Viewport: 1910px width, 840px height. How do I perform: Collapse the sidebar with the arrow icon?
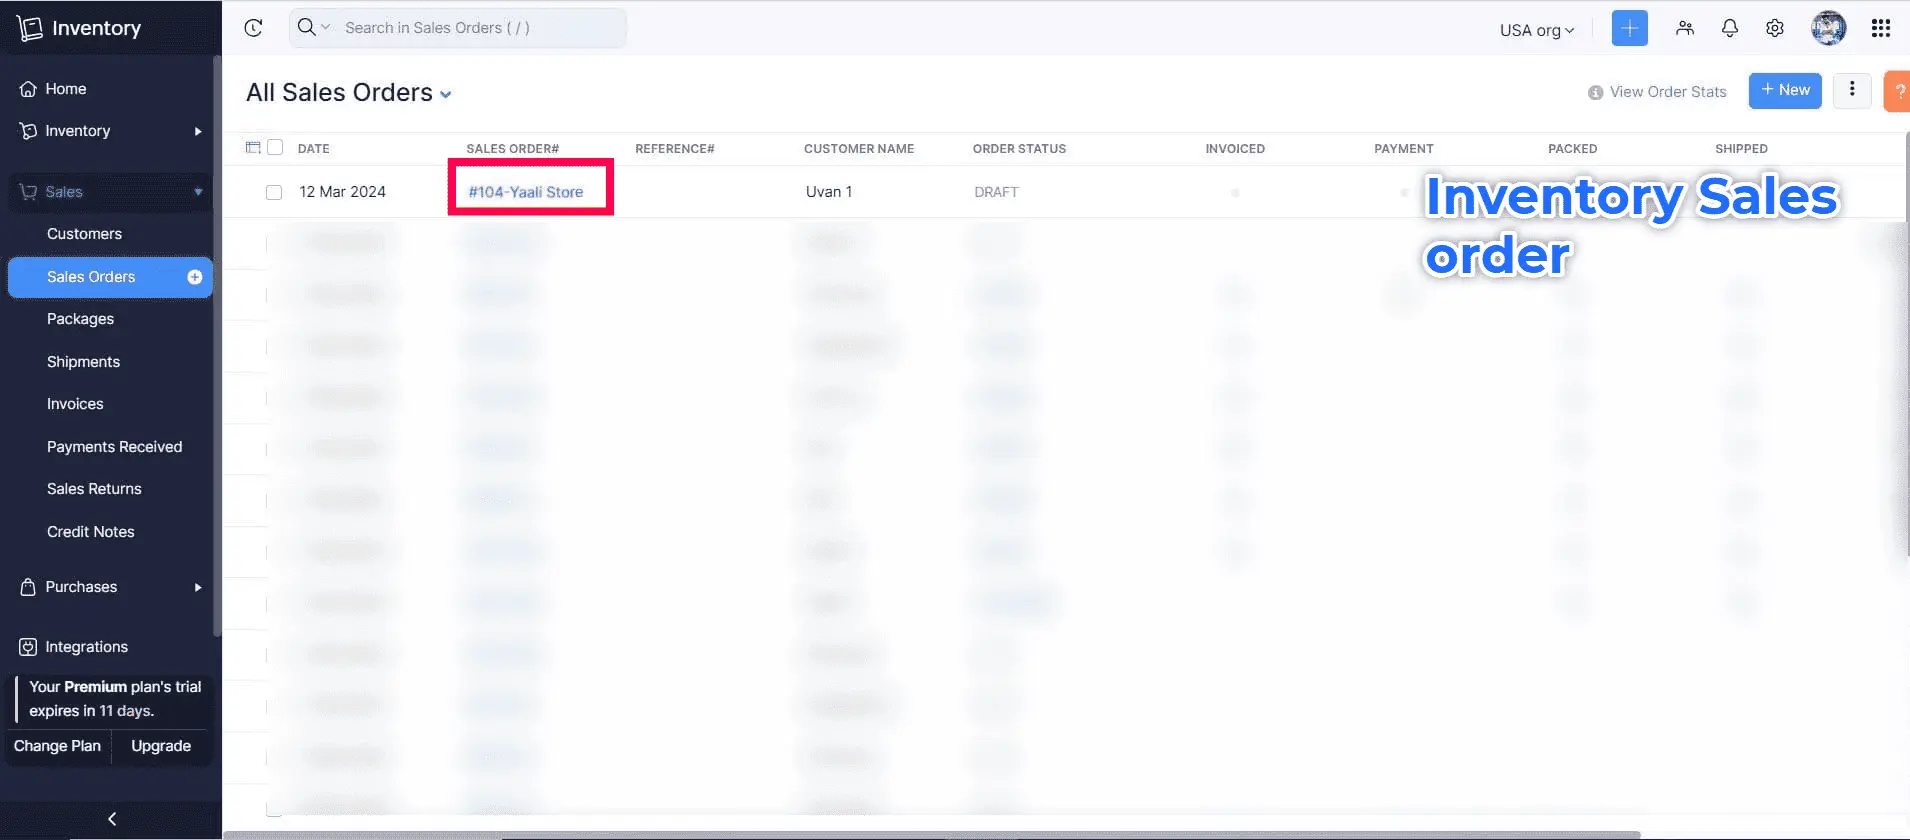[112, 819]
